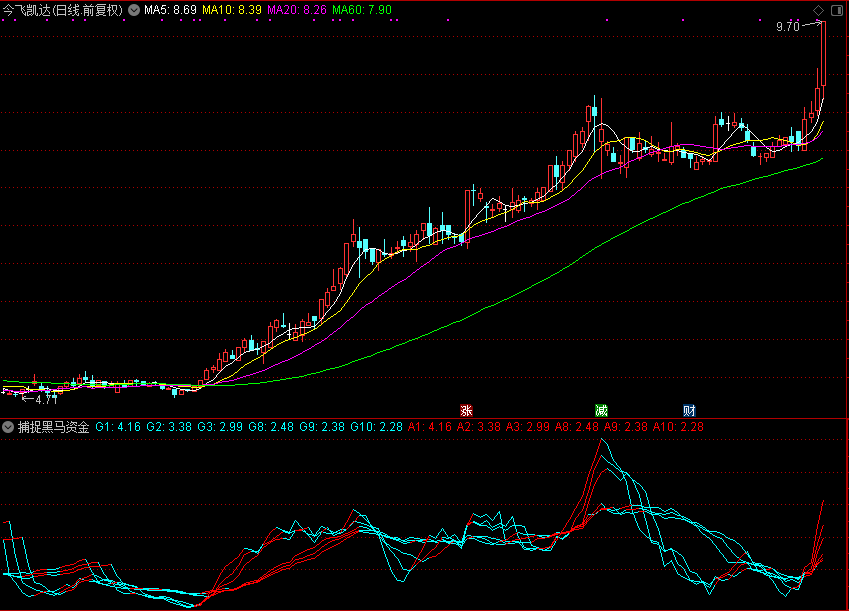Click the A9: 2.38 value
Image resolution: width=849 pixels, height=611 pixels.
click(626, 427)
